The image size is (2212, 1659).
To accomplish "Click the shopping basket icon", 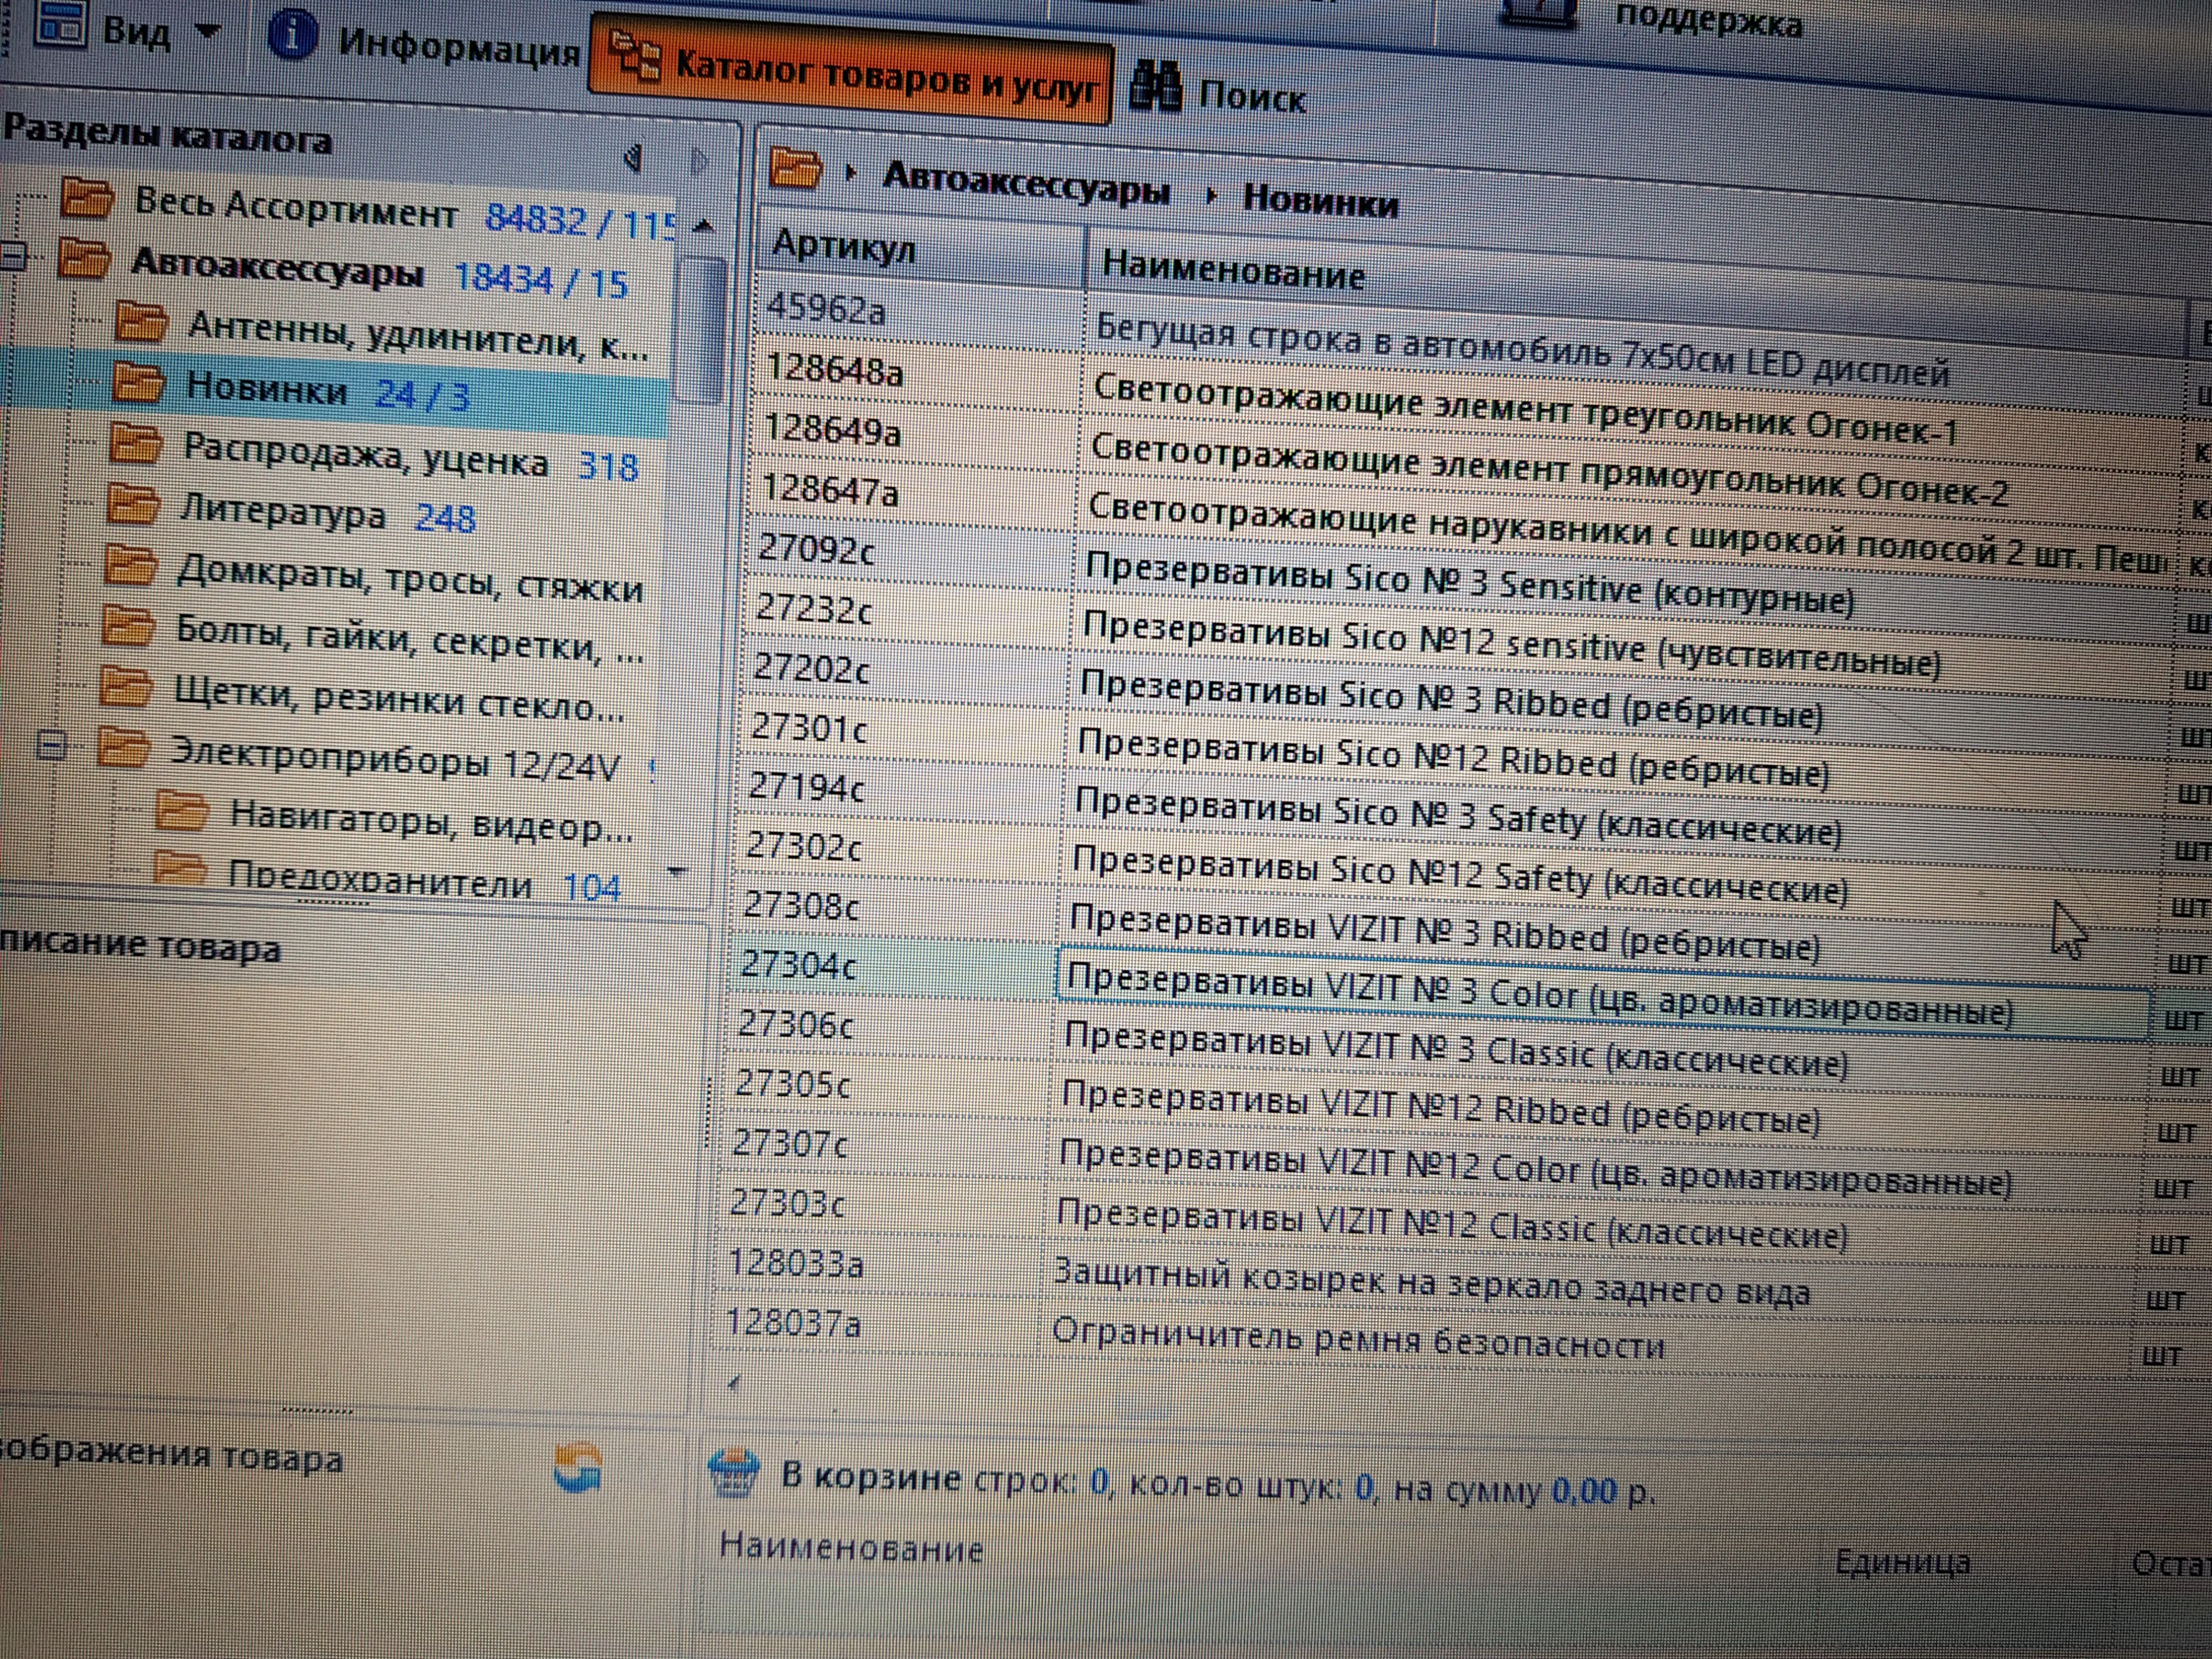I will pos(735,1473).
